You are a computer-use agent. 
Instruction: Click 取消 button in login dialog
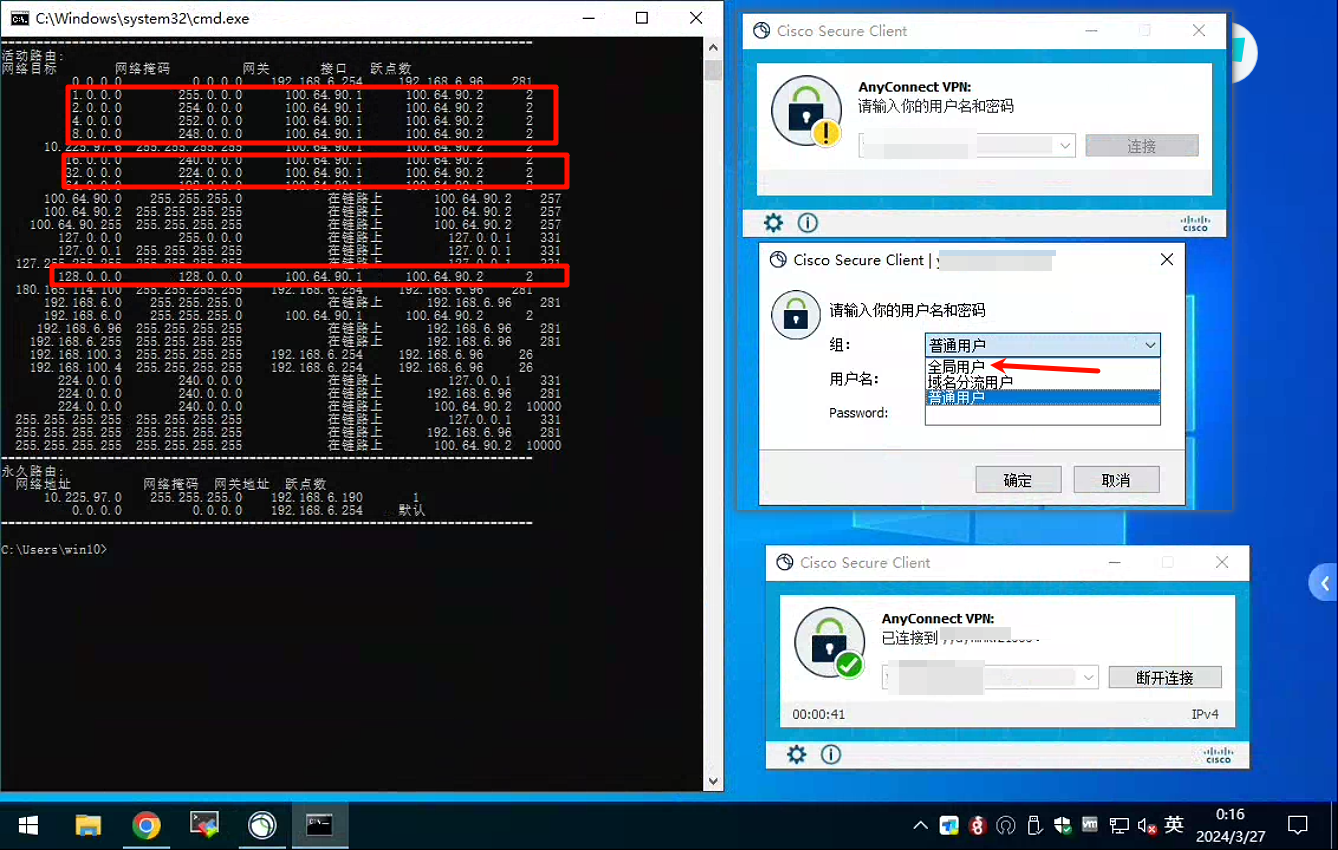pos(1116,480)
